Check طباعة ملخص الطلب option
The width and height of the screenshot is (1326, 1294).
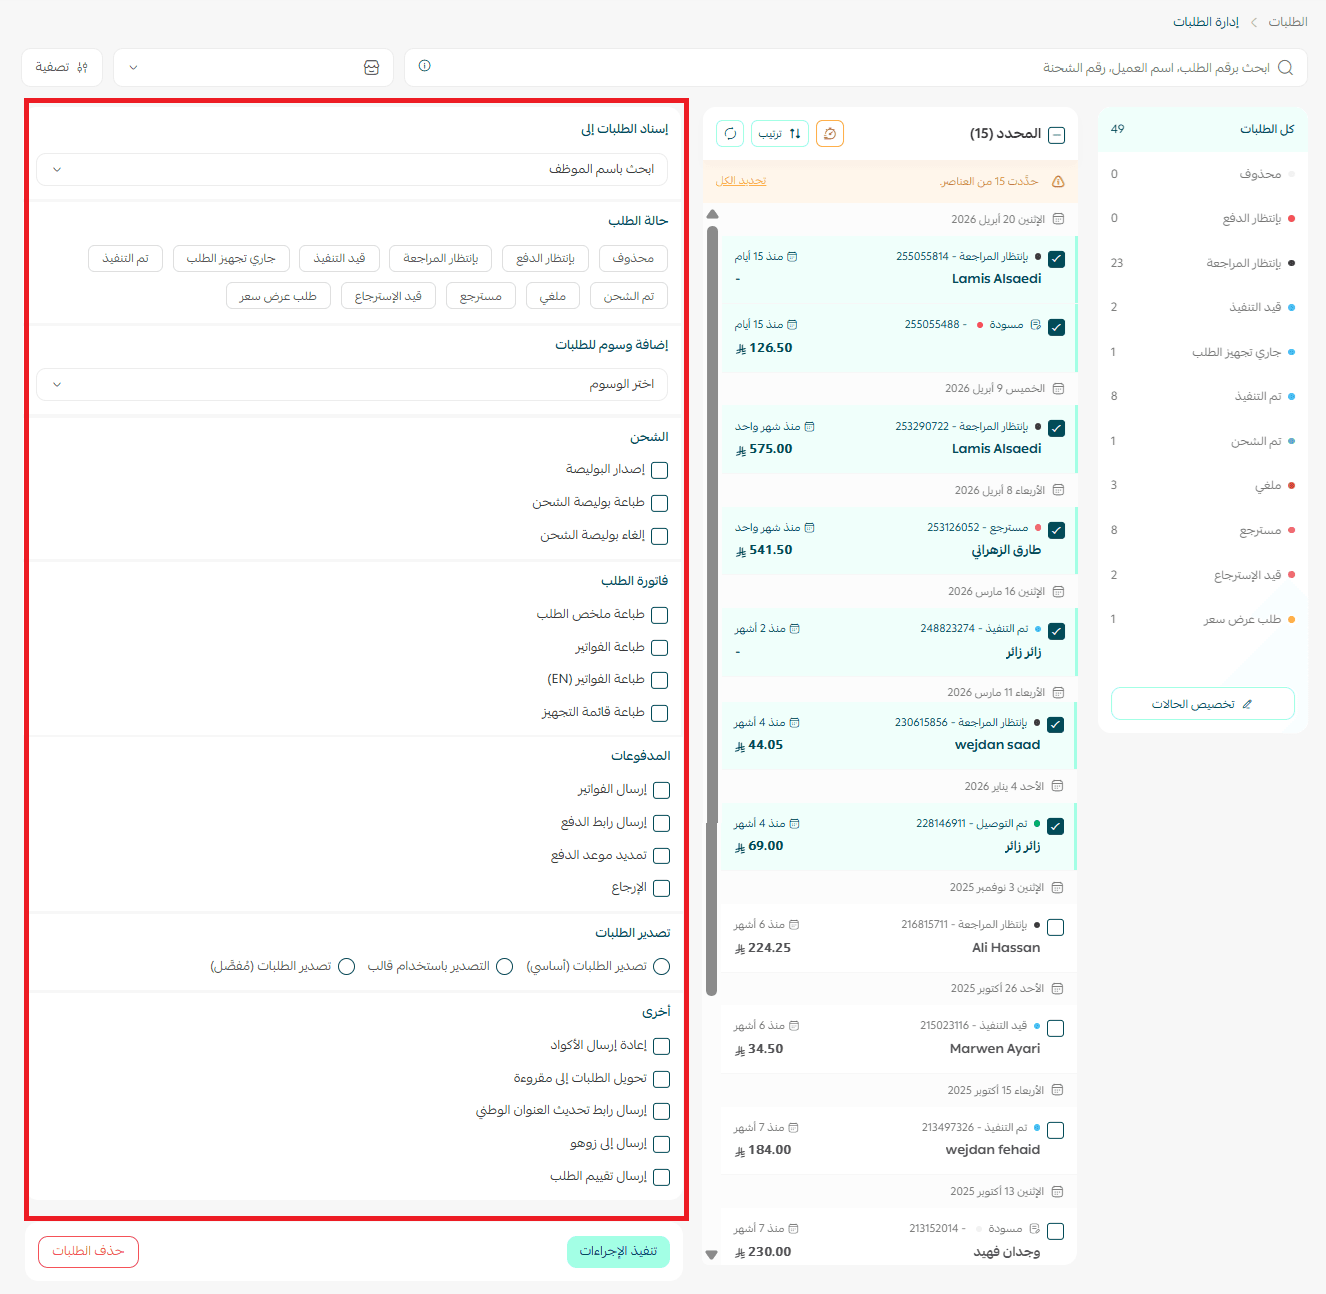point(659,615)
